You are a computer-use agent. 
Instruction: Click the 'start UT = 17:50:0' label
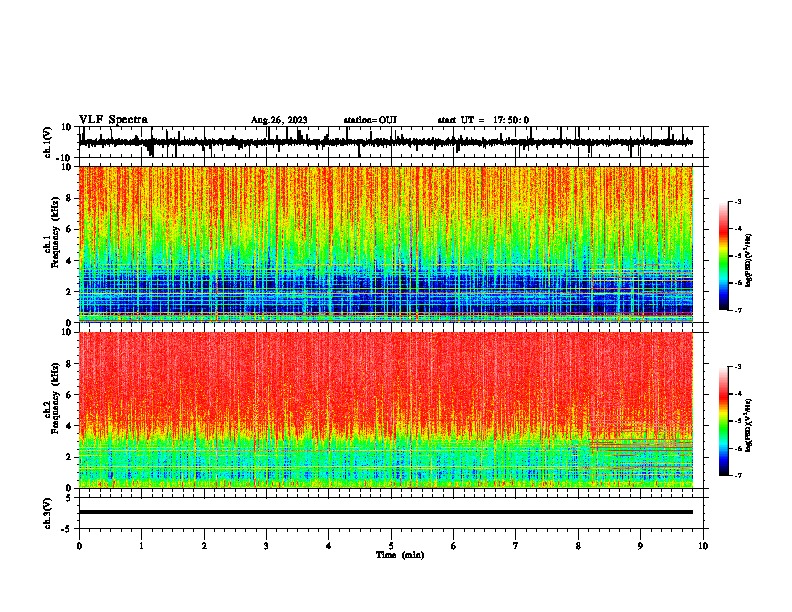(x=483, y=120)
